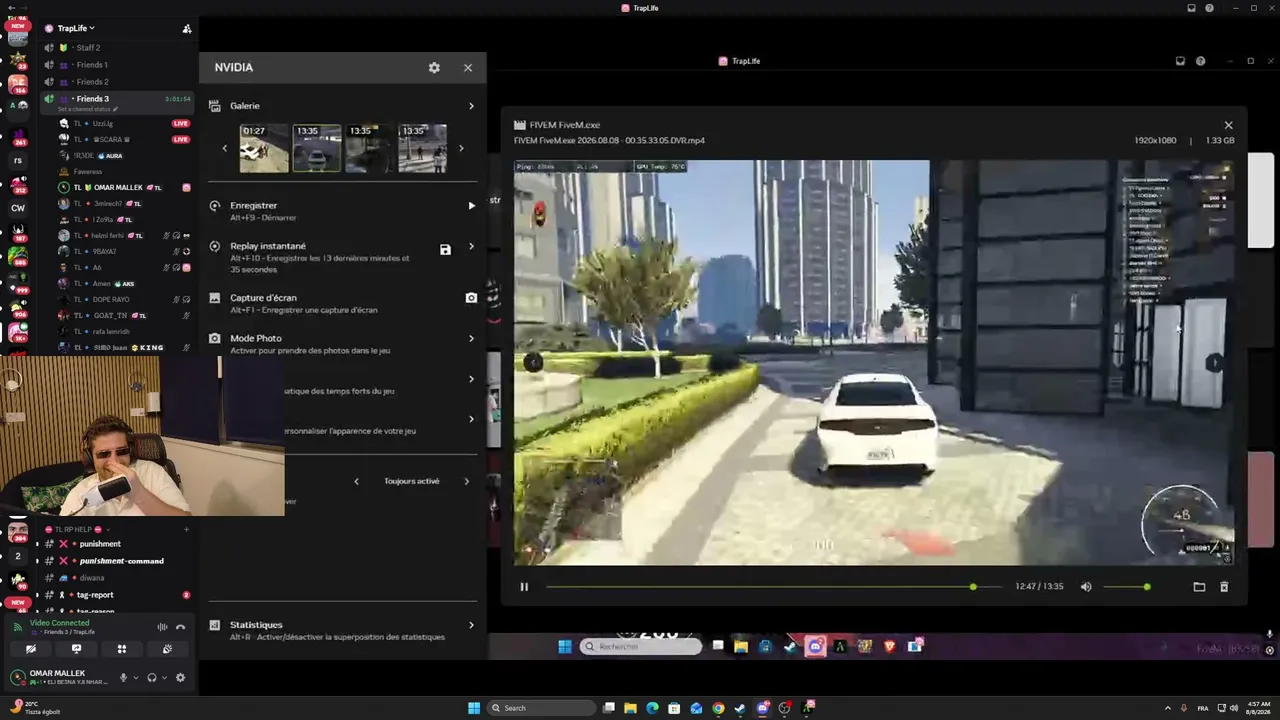Expand the Statistiques section

[x=471, y=625]
